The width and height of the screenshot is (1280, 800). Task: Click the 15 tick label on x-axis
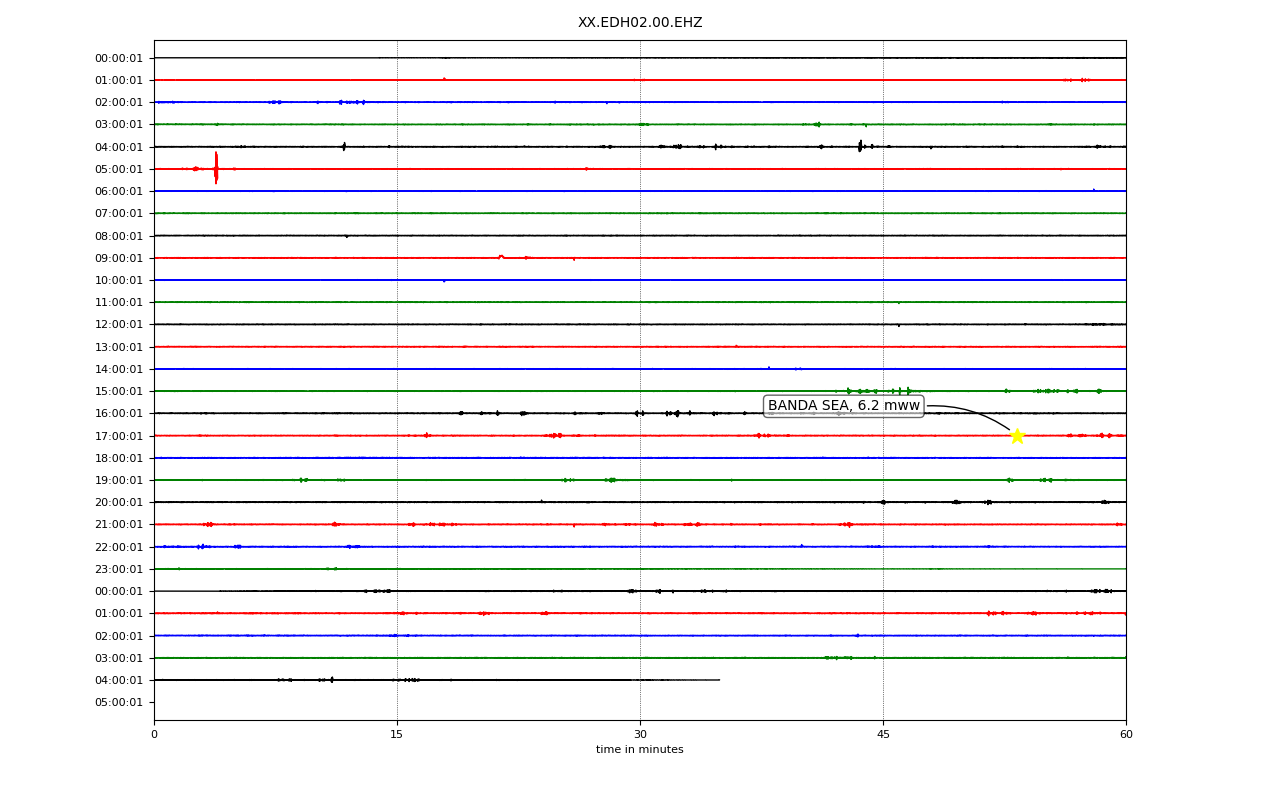click(397, 735)
